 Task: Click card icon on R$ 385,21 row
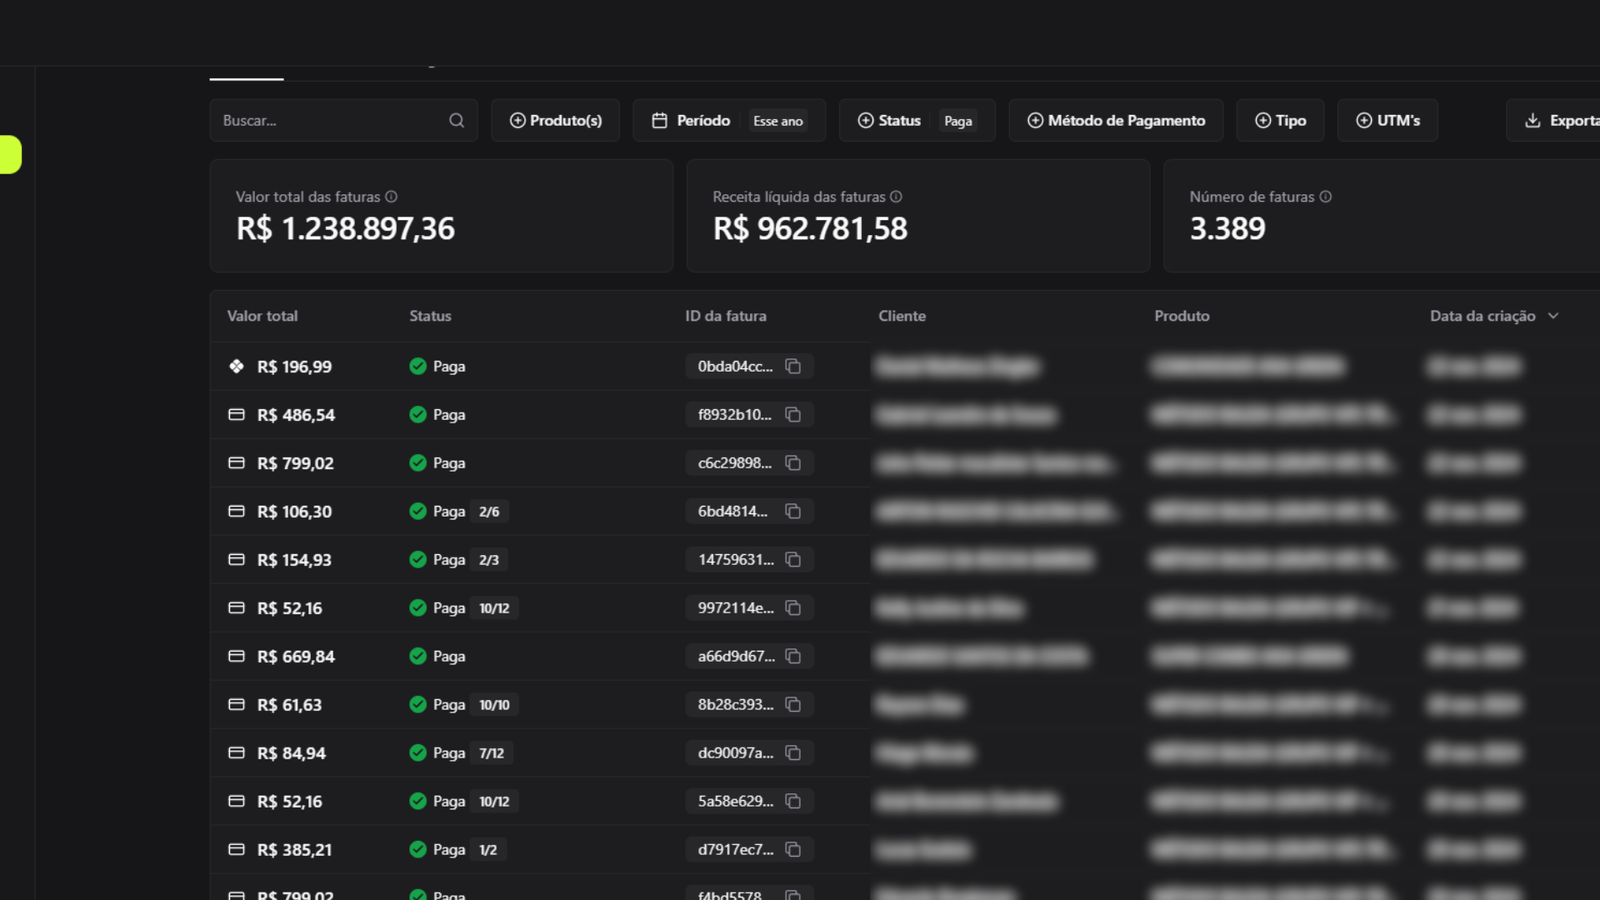pos(236,849)
